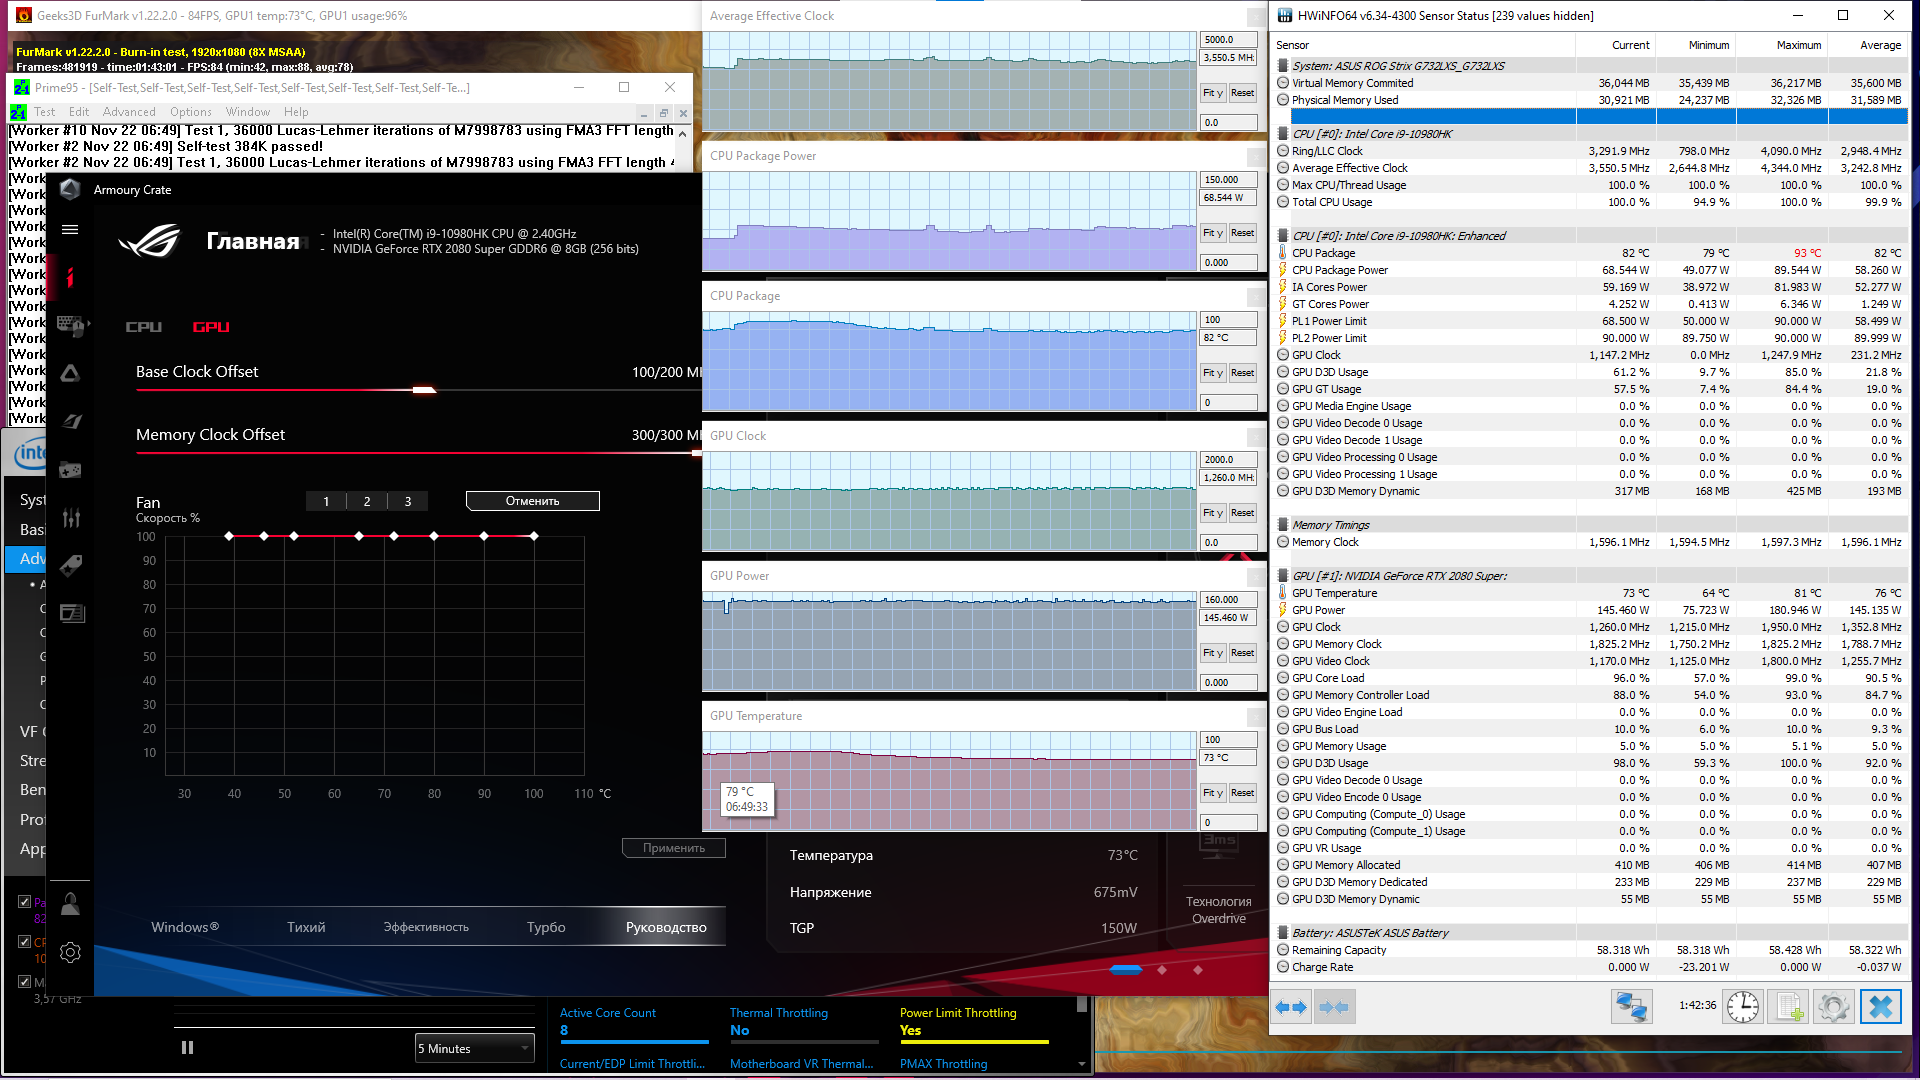Switch to the CPU toggle in Armoury Crate

click(144, 327)
